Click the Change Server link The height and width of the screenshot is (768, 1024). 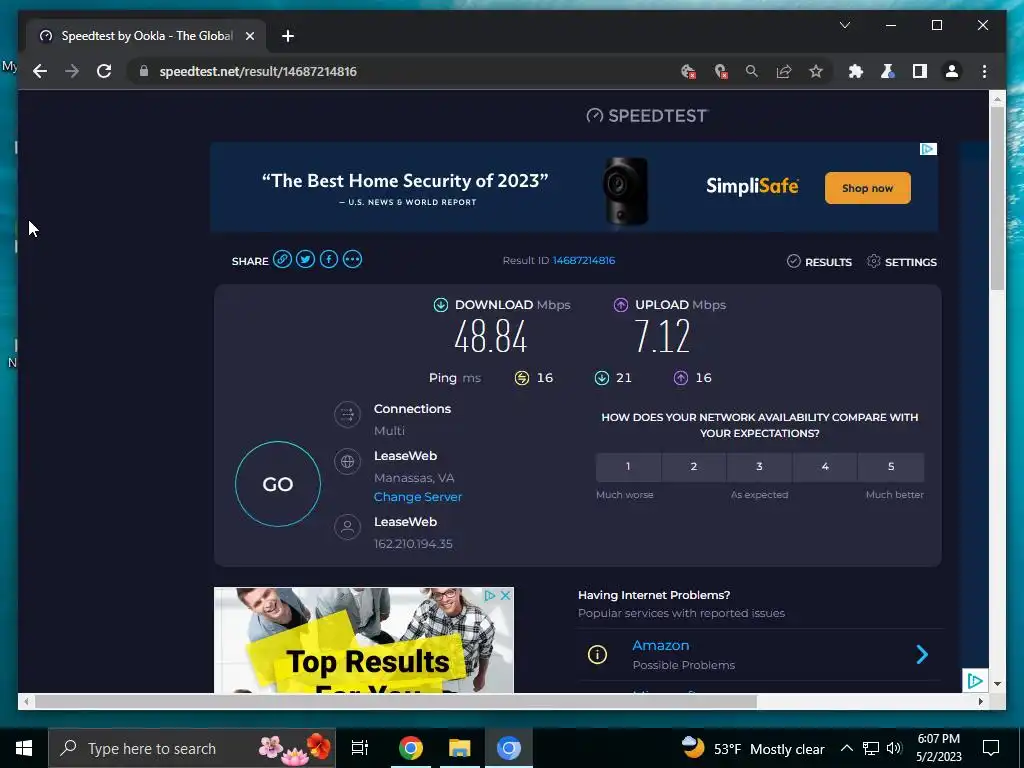(x=418, y=497)
